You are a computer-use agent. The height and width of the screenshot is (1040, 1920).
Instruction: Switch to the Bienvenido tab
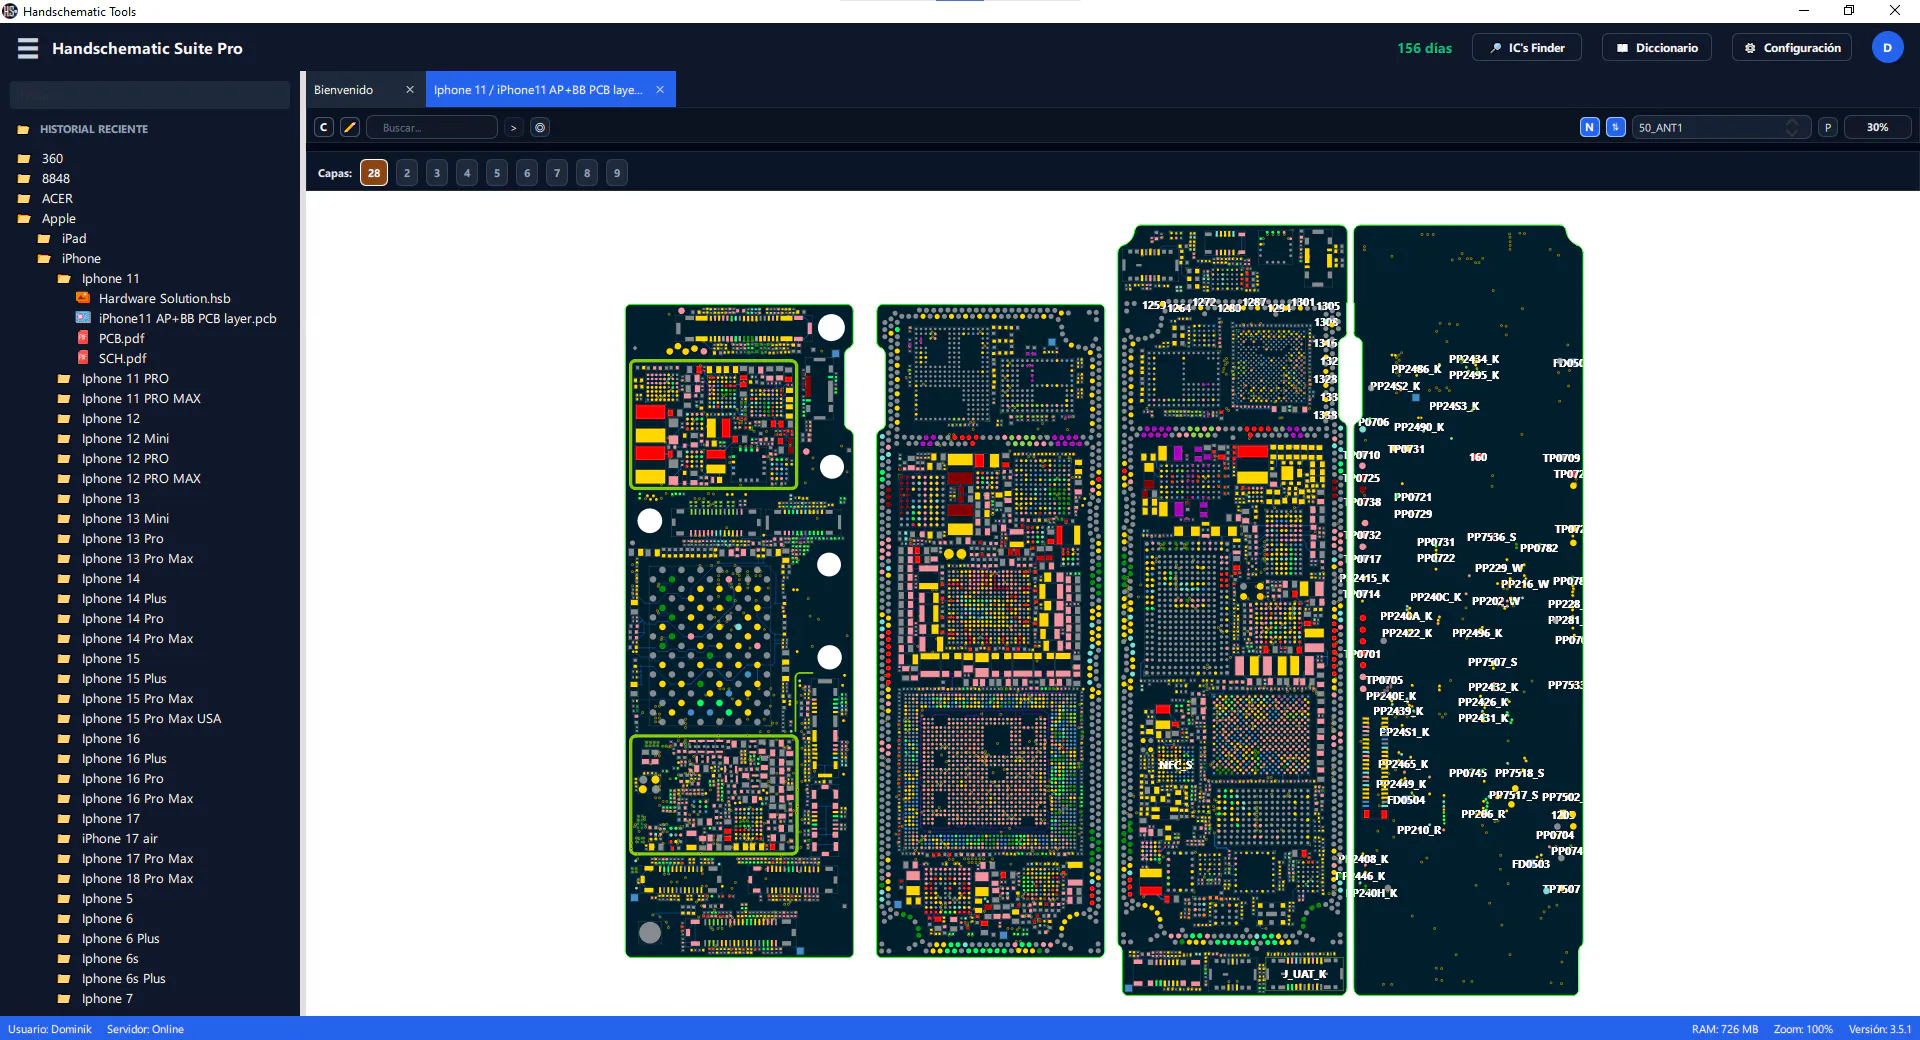click(x=344, y=89)
